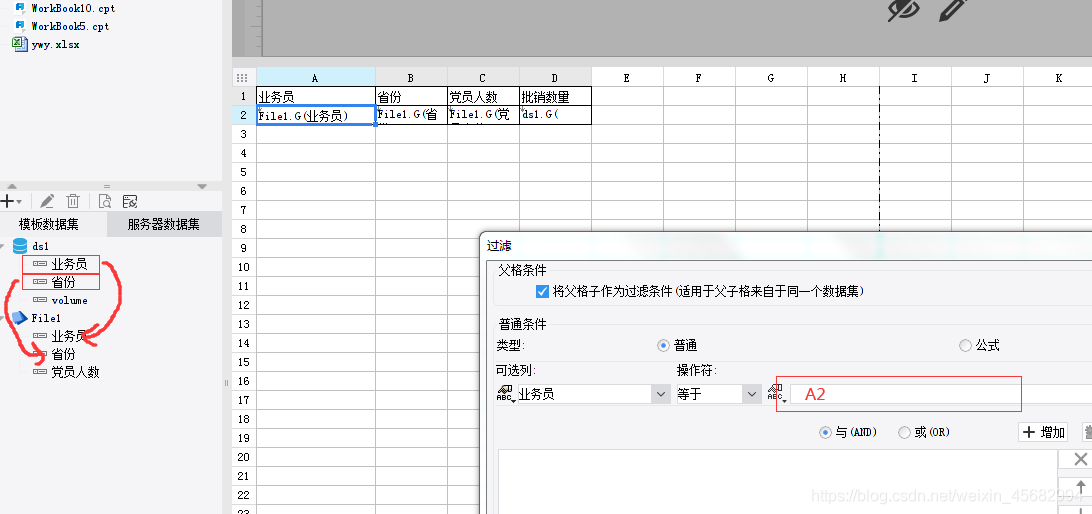Click the X remove condition button
This screenshot has height=514, width=1092.
coord(1080,458)
